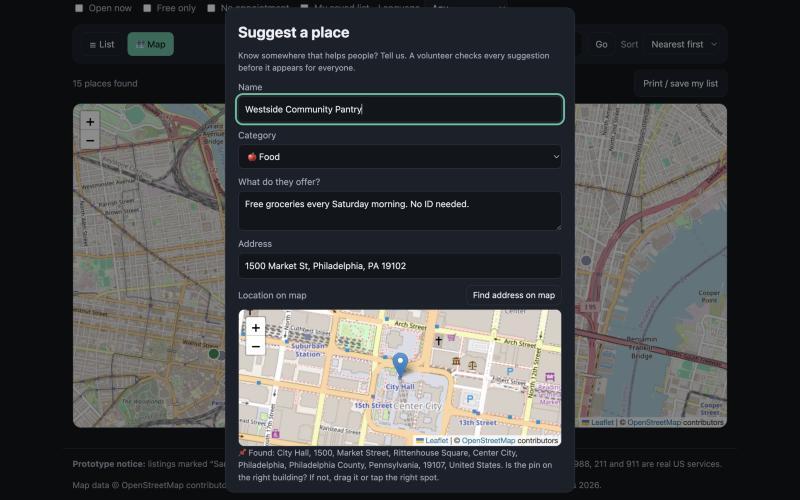
Task: Click the Suburban Station label on mini map
Action: tap(308, 350)
